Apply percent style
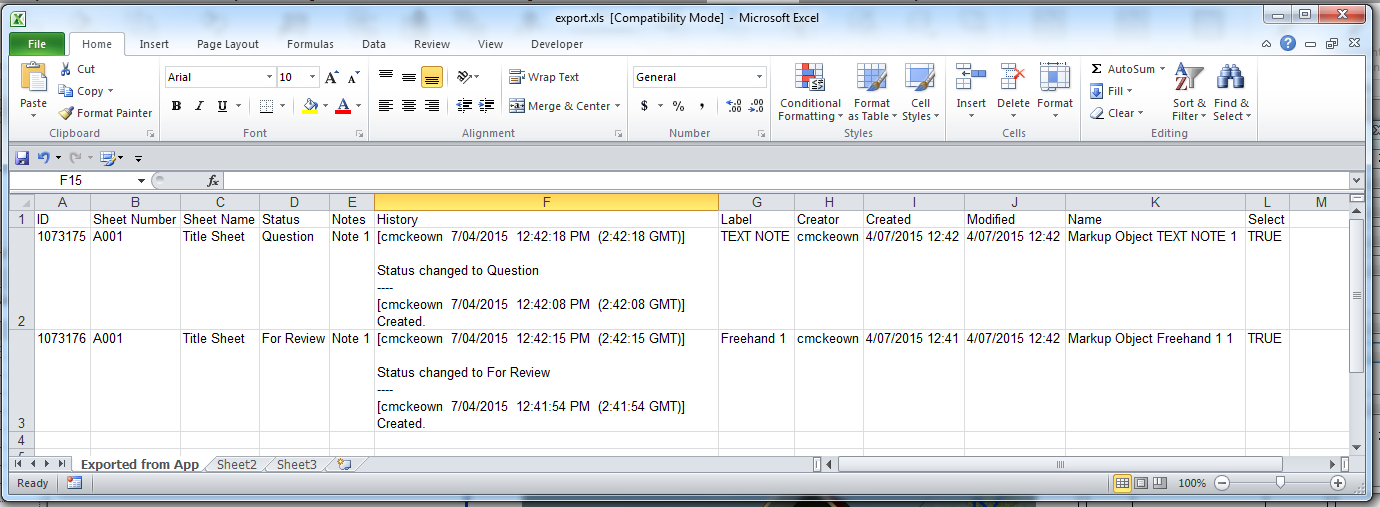Image resolution: width=1380 pixels, height=507 pixels. click(x=678, y=106)
